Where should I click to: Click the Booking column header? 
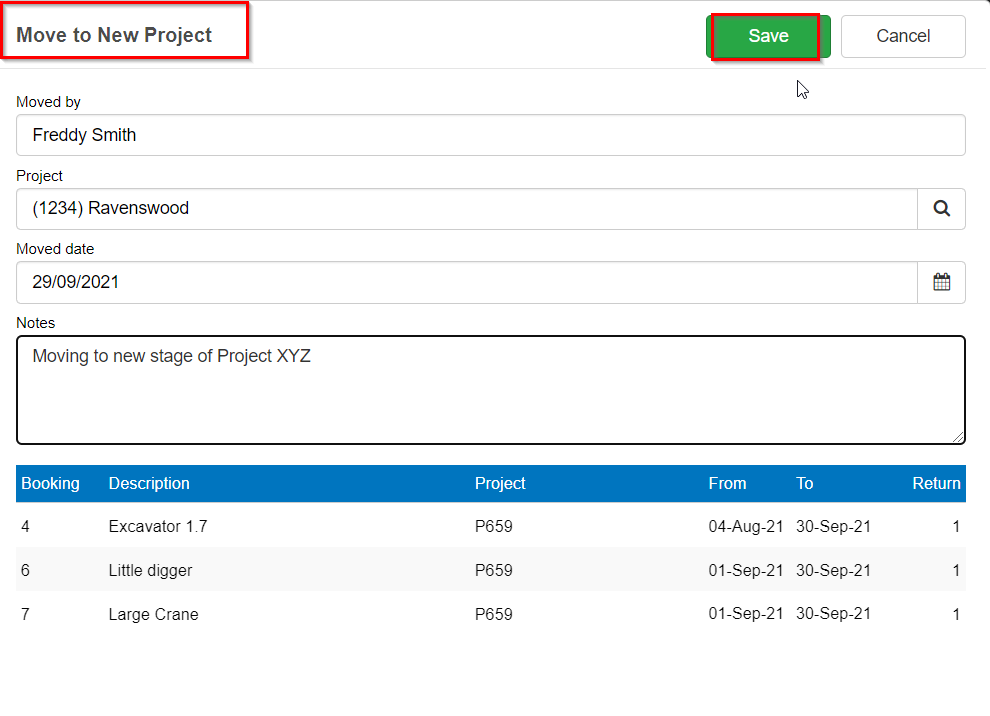tap(51, 484)
